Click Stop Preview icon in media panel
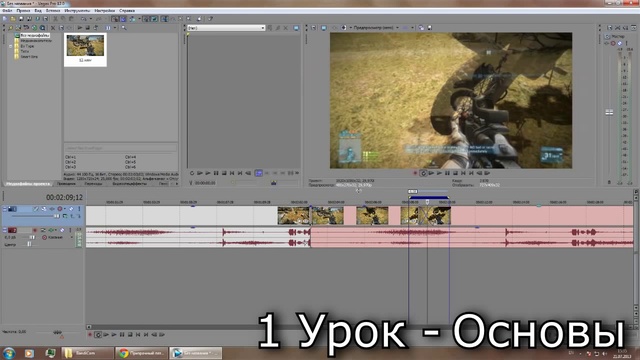 click(88, 28)
